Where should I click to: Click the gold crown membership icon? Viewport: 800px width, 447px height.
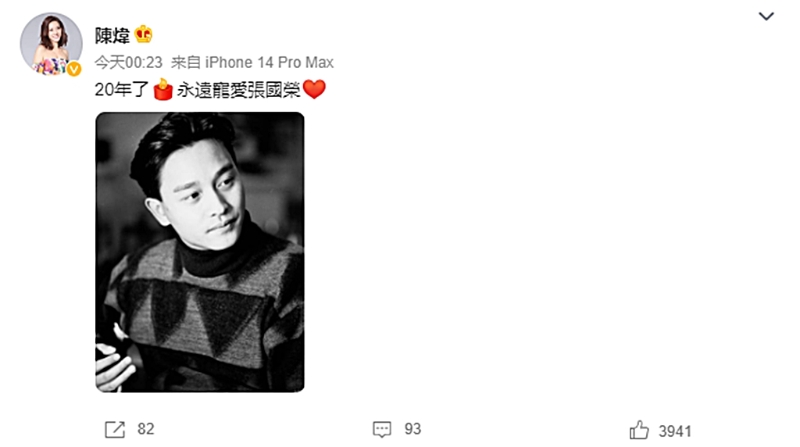click(143, 34)
